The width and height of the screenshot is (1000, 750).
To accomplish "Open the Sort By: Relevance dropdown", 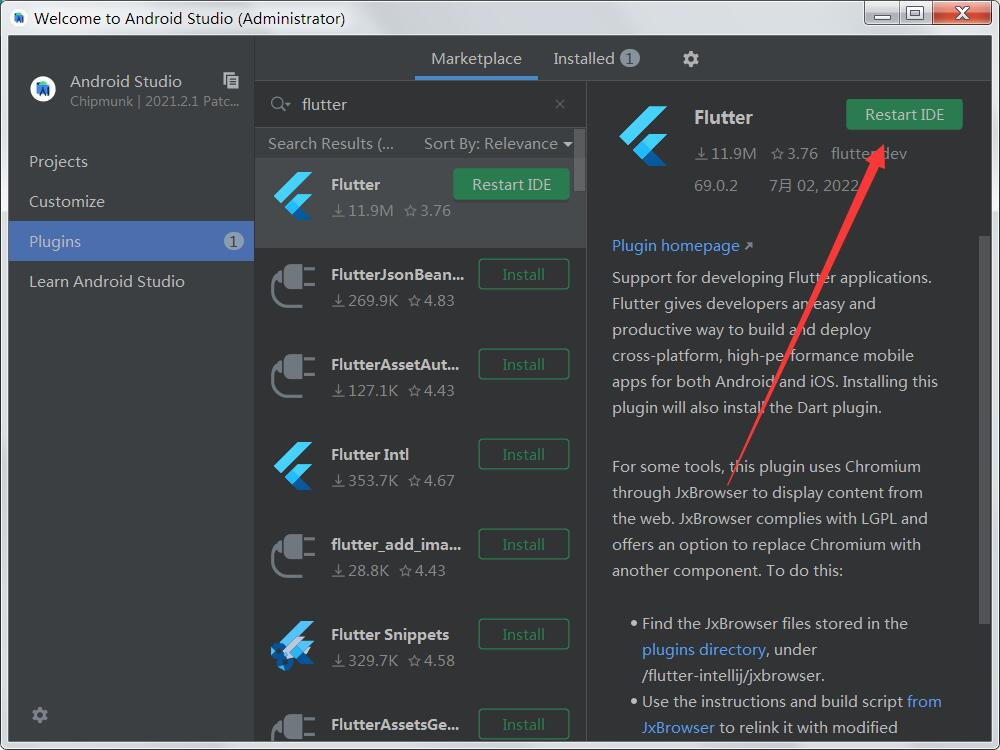I will [x=498, y=143].
